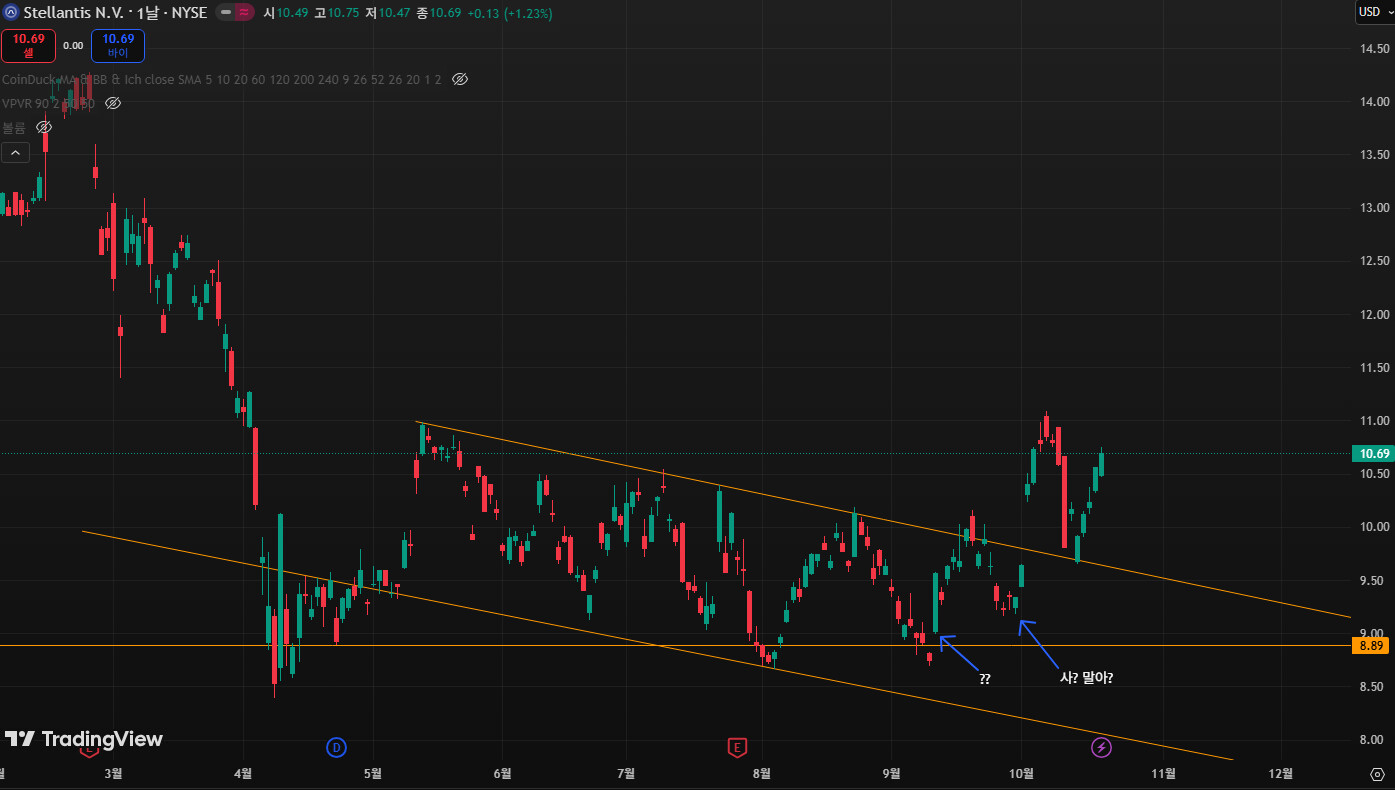Click the 7월 label on the time axis

(x=627, y=773)
